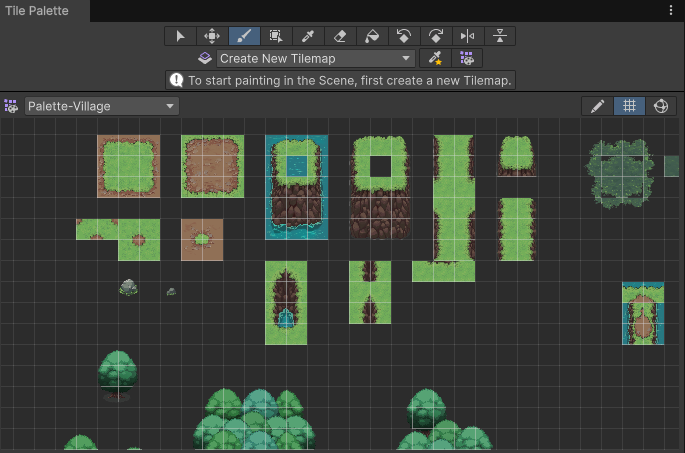Image resolution: width=685 pixels, height=453 pixels.
Task: Rotate tile clockwise
Action: pos(436,36)
